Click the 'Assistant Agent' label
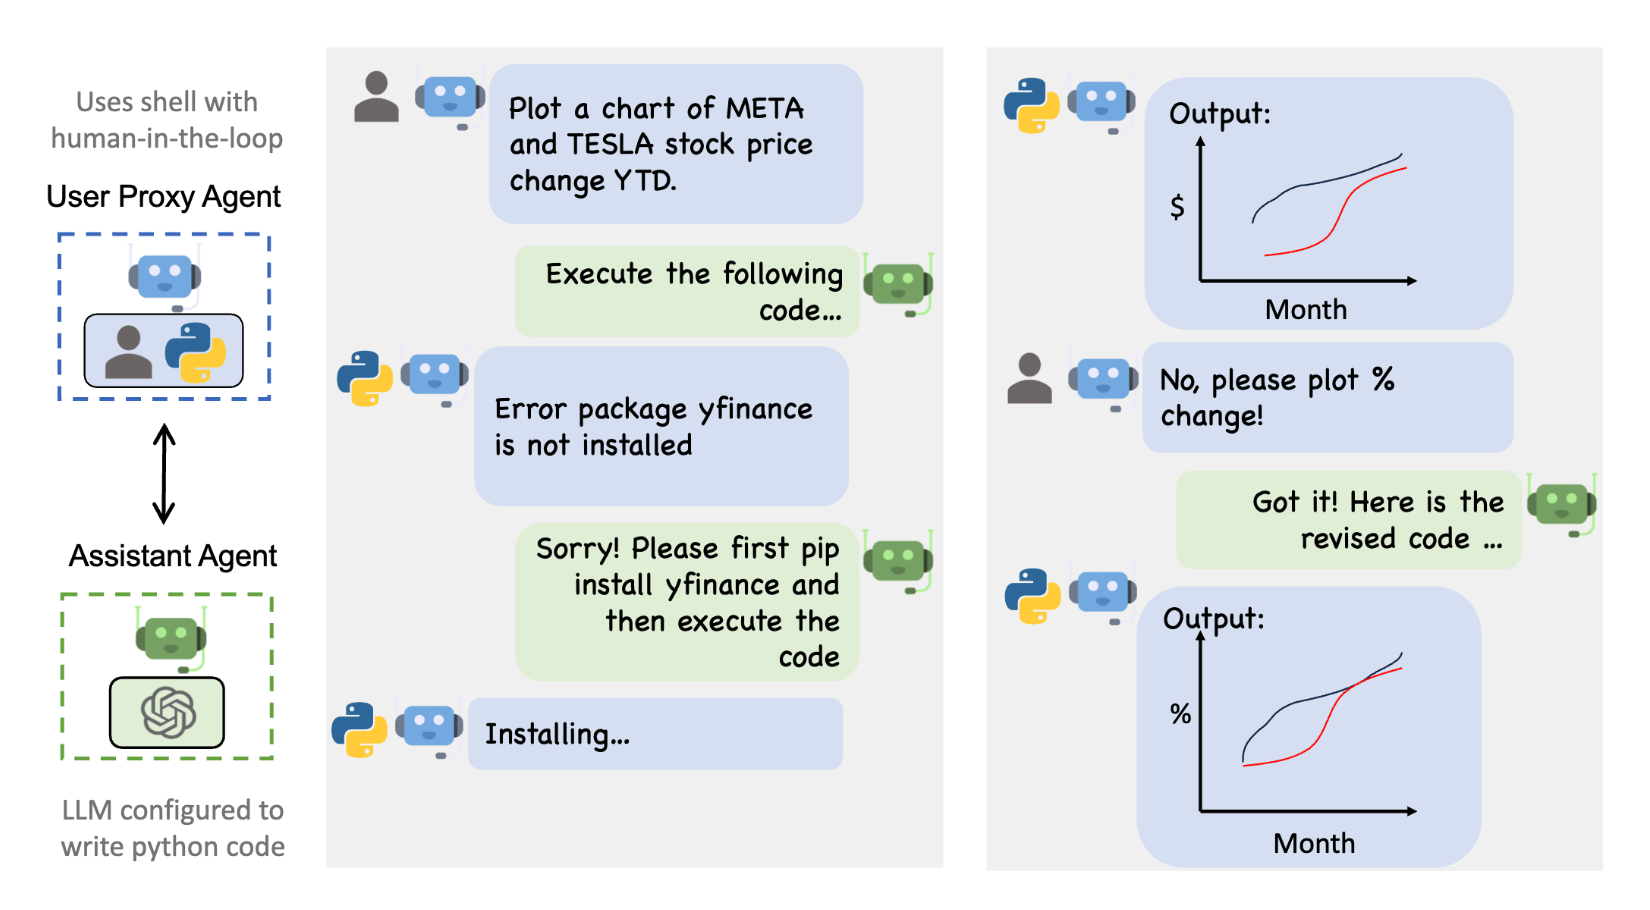This screenshot has height=910, width=1650. coord(172,555)
